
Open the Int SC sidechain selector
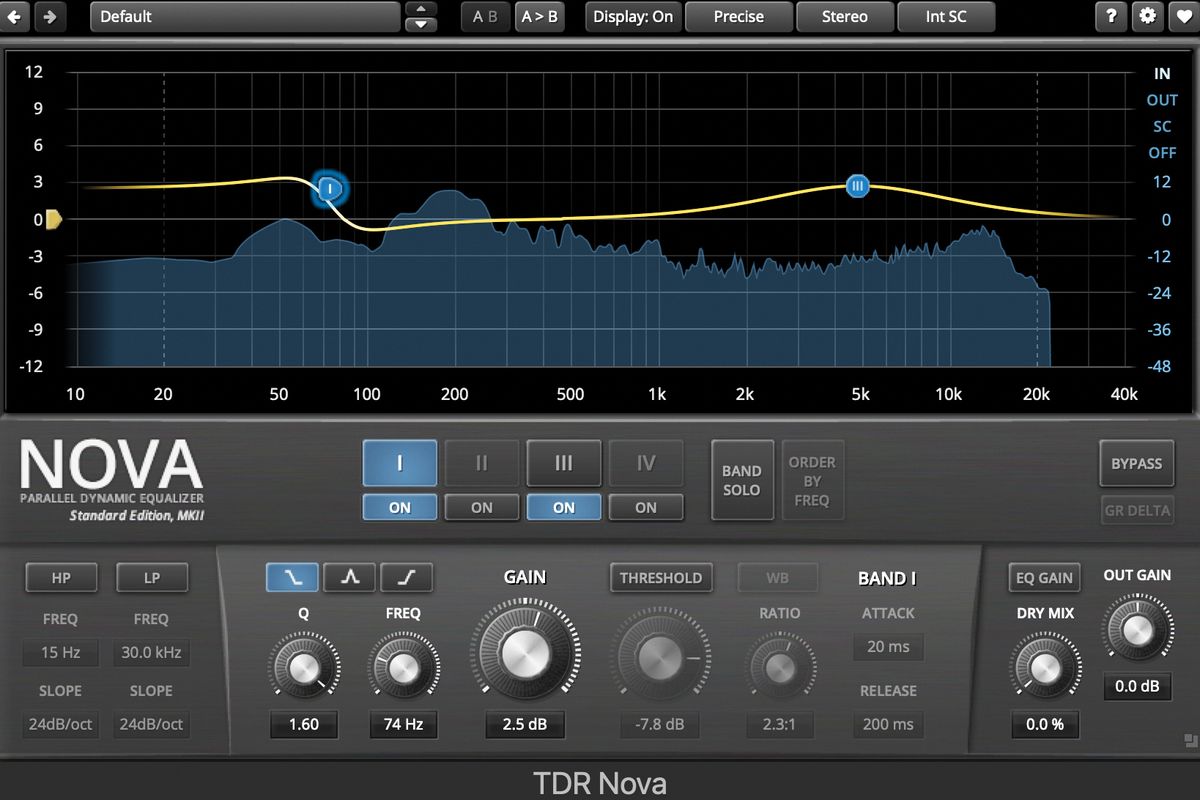946,17
